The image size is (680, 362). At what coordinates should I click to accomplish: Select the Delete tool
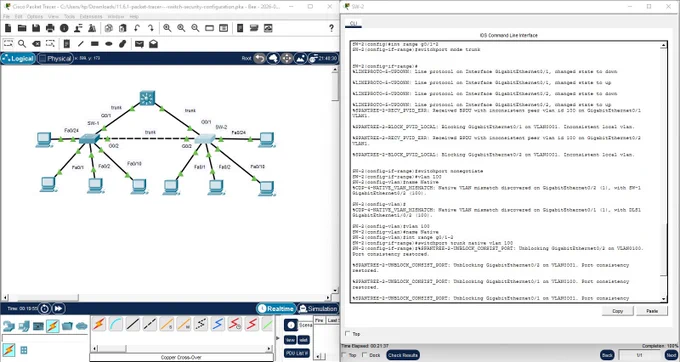36,44
